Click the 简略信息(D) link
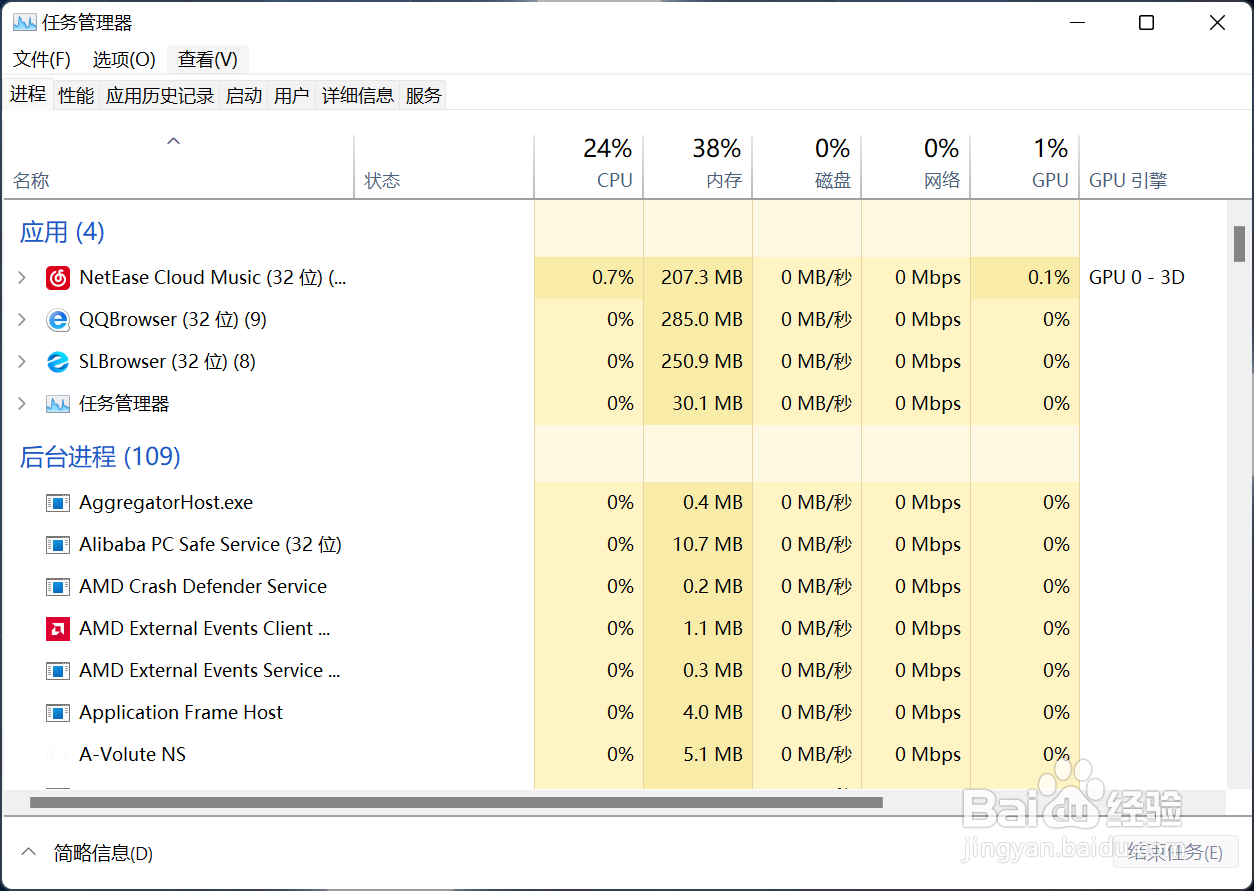This screenshot has height=891, width=1254. coord(103,853)
